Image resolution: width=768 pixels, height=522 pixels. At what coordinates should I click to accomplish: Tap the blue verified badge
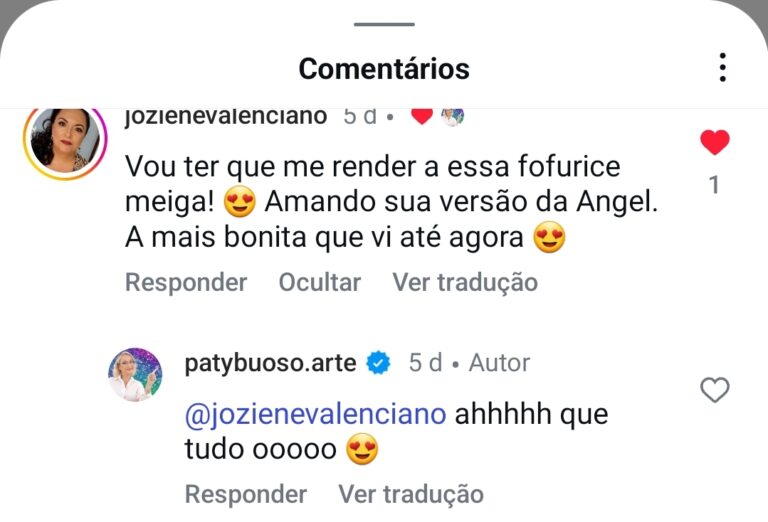(x=379, y=363)
